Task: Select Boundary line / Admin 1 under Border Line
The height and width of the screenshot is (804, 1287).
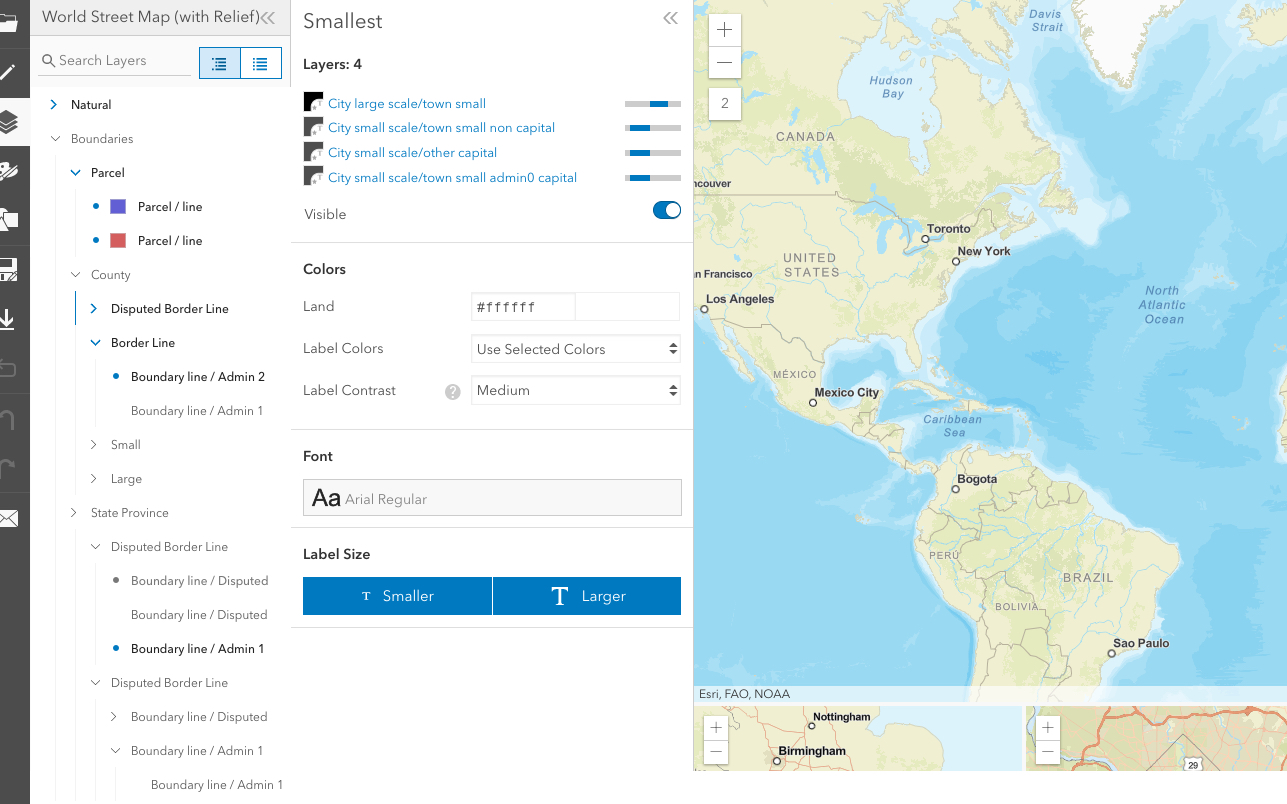Action: [x=197, y=411]
